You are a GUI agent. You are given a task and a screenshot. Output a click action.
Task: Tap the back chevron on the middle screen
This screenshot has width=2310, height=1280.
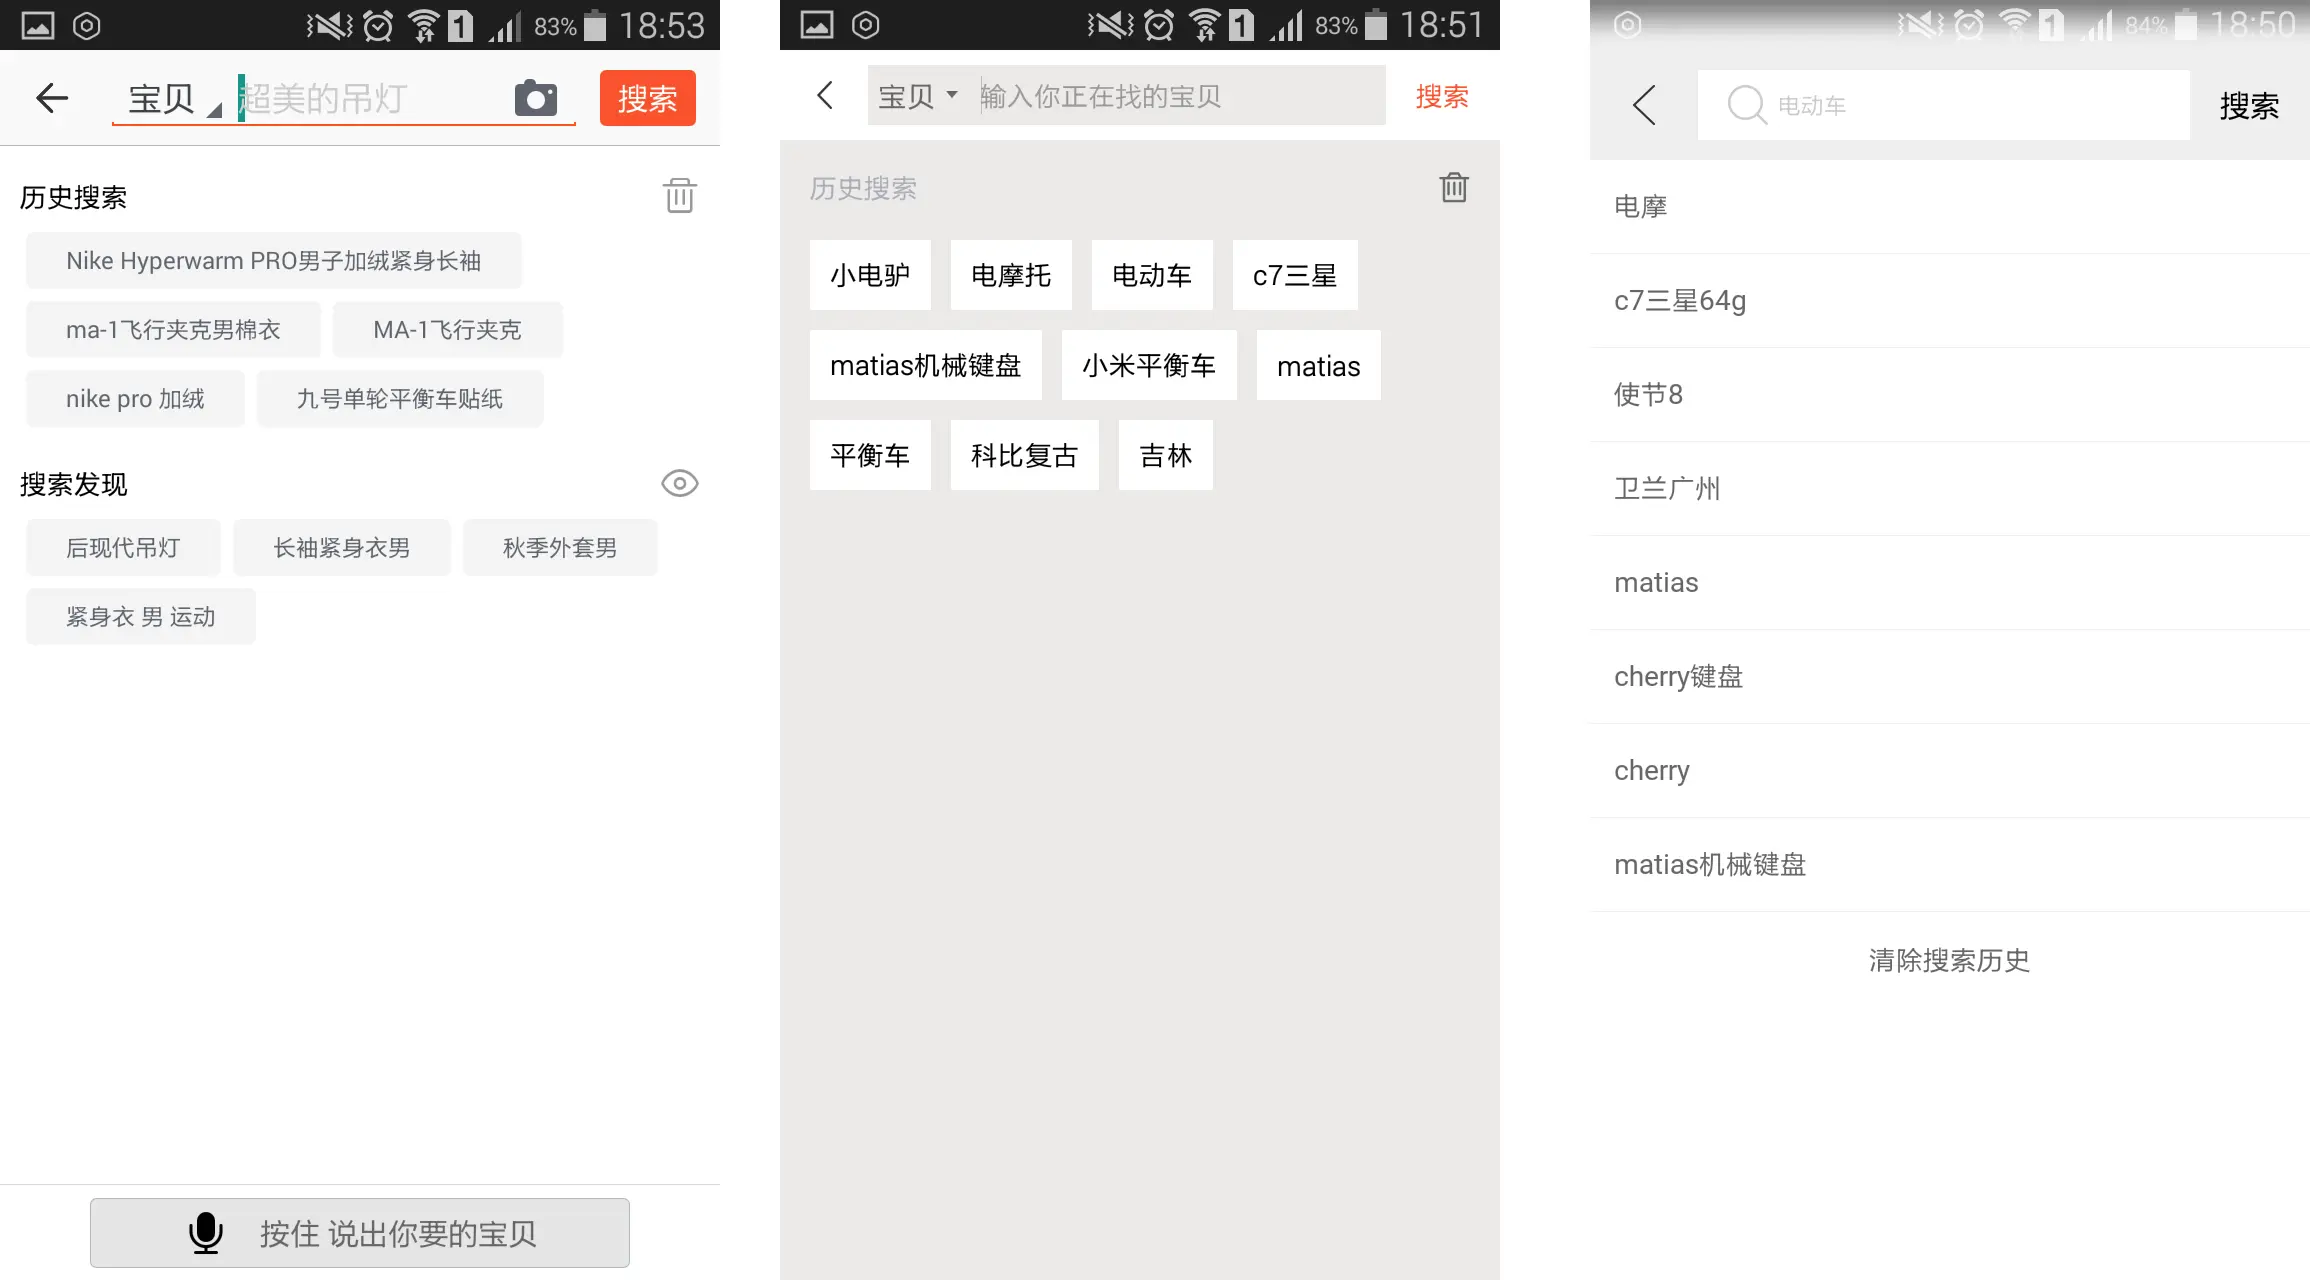[824, 95]
